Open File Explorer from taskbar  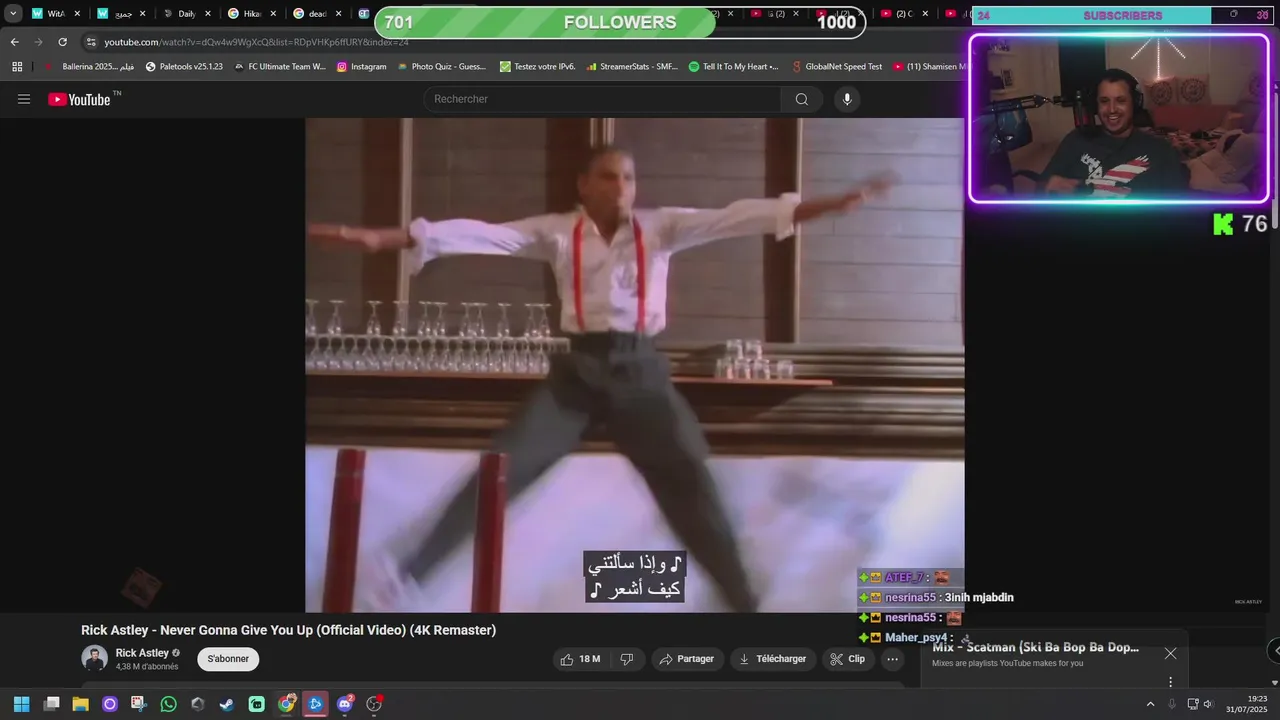tap(81, 704)
